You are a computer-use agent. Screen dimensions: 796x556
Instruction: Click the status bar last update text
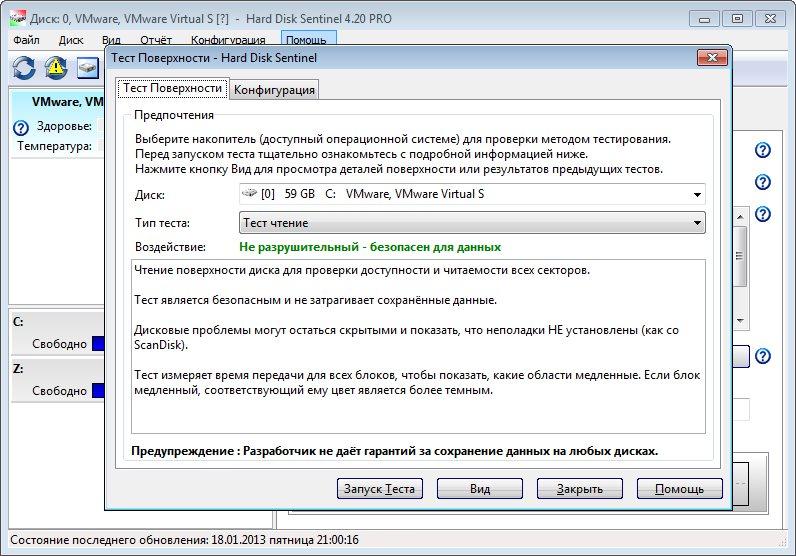tap(184, 540)
